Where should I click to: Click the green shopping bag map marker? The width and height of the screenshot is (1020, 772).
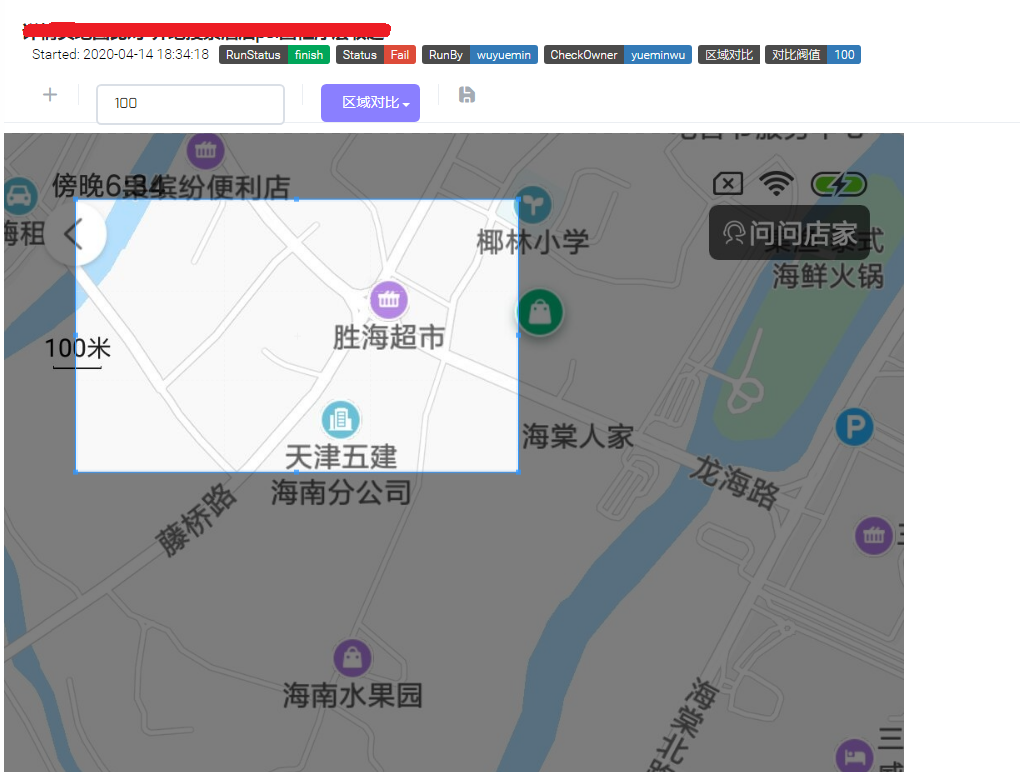click(x=540, y=313)
